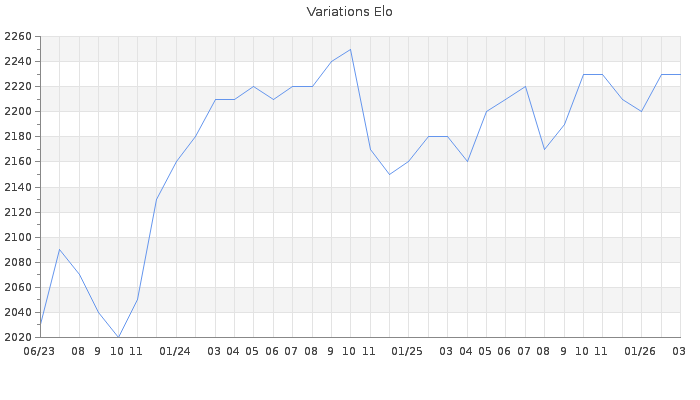Click the "Variations Elo" chart title
The height and width of the screenshot is (400, 700).
[349, 12]
